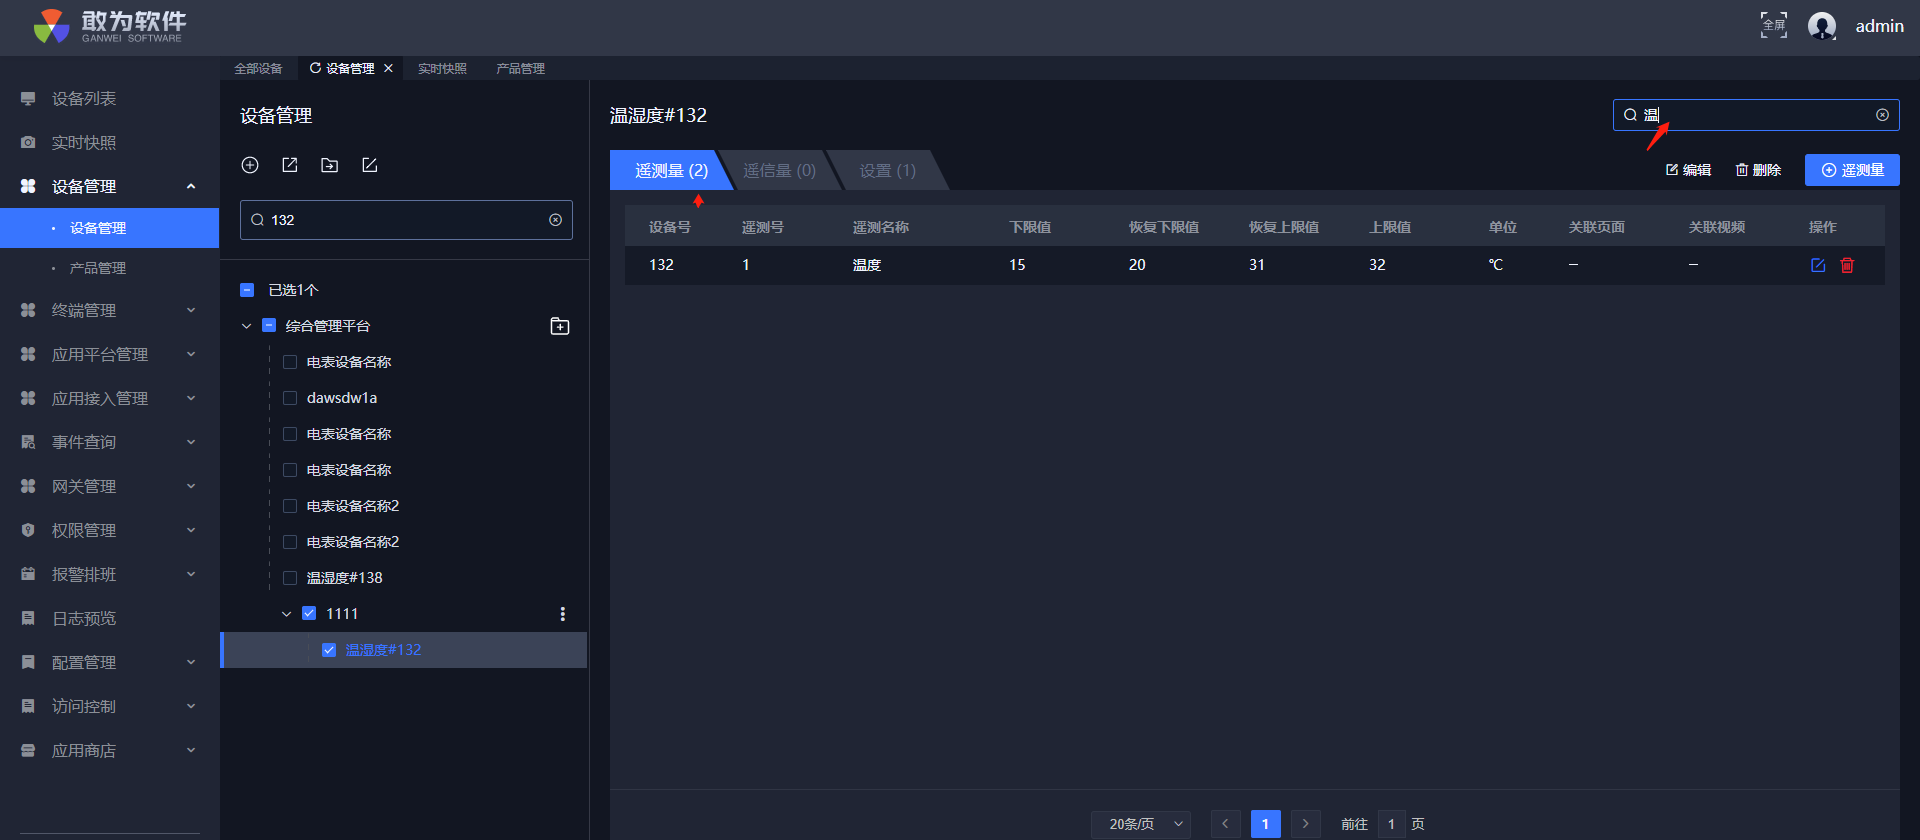Click the move-to-folder icon in device toolbar

(330, 165)
